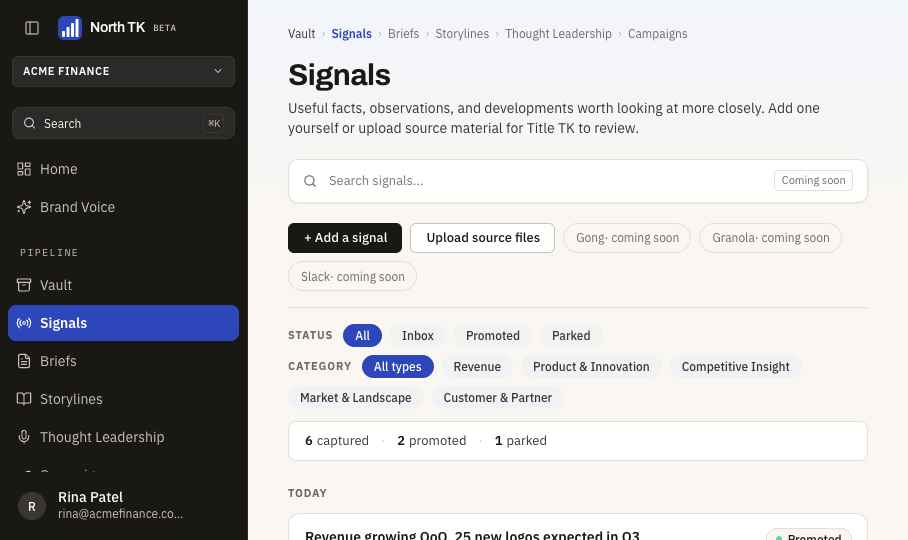Image resolution: width=908 pixels, height=540 pixels.
Task: Focus the Search signals input field
Action: 544,181
